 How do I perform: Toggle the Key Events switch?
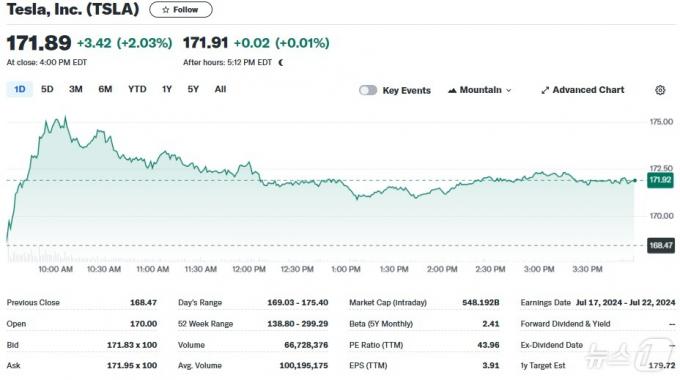click(368, 90)
